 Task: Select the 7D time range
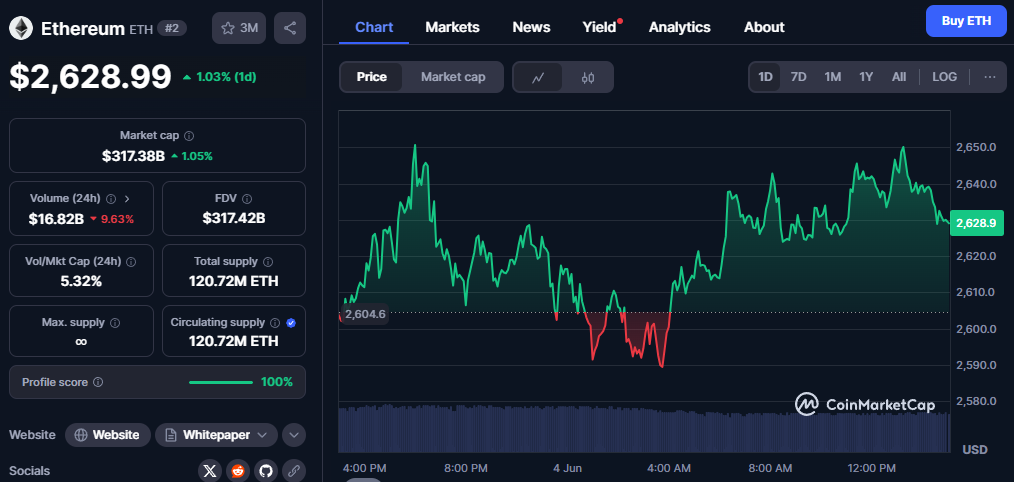(799, 77)
